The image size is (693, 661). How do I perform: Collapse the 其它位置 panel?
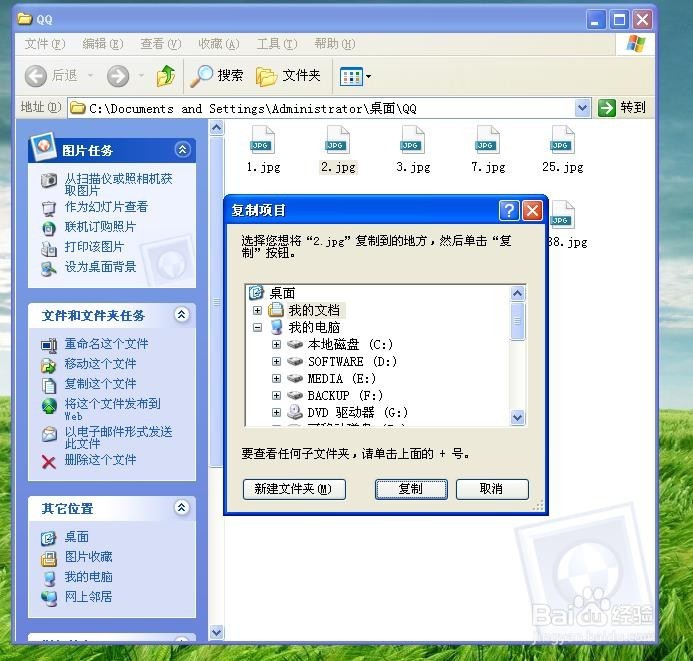pyautogui.click(x=182, y=507)
